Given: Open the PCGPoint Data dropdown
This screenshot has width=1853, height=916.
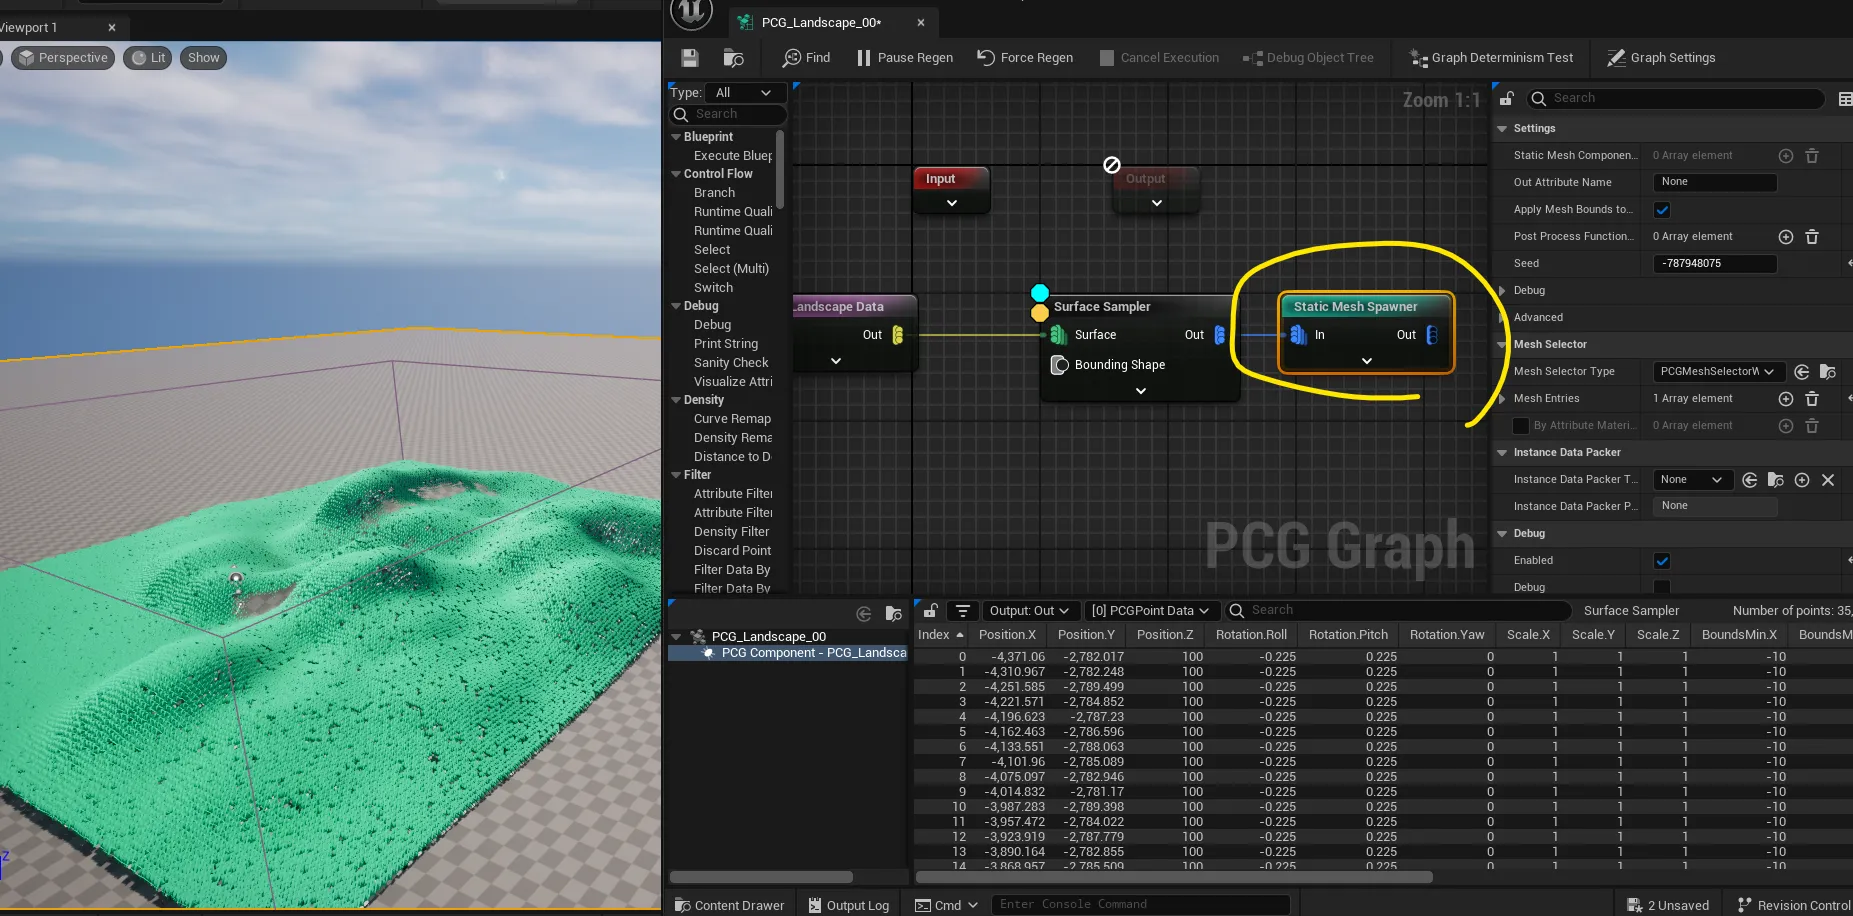Looking at the screenshot, I should click(1150, 611).
